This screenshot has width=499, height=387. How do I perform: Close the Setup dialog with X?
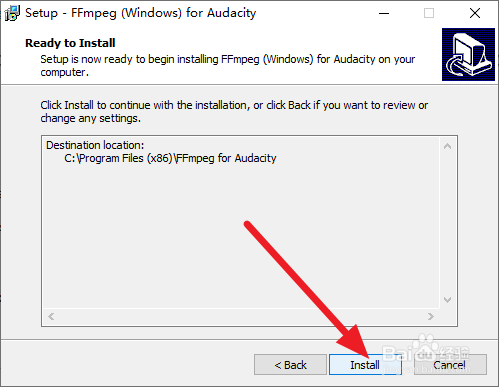click(x=475, y=13)
